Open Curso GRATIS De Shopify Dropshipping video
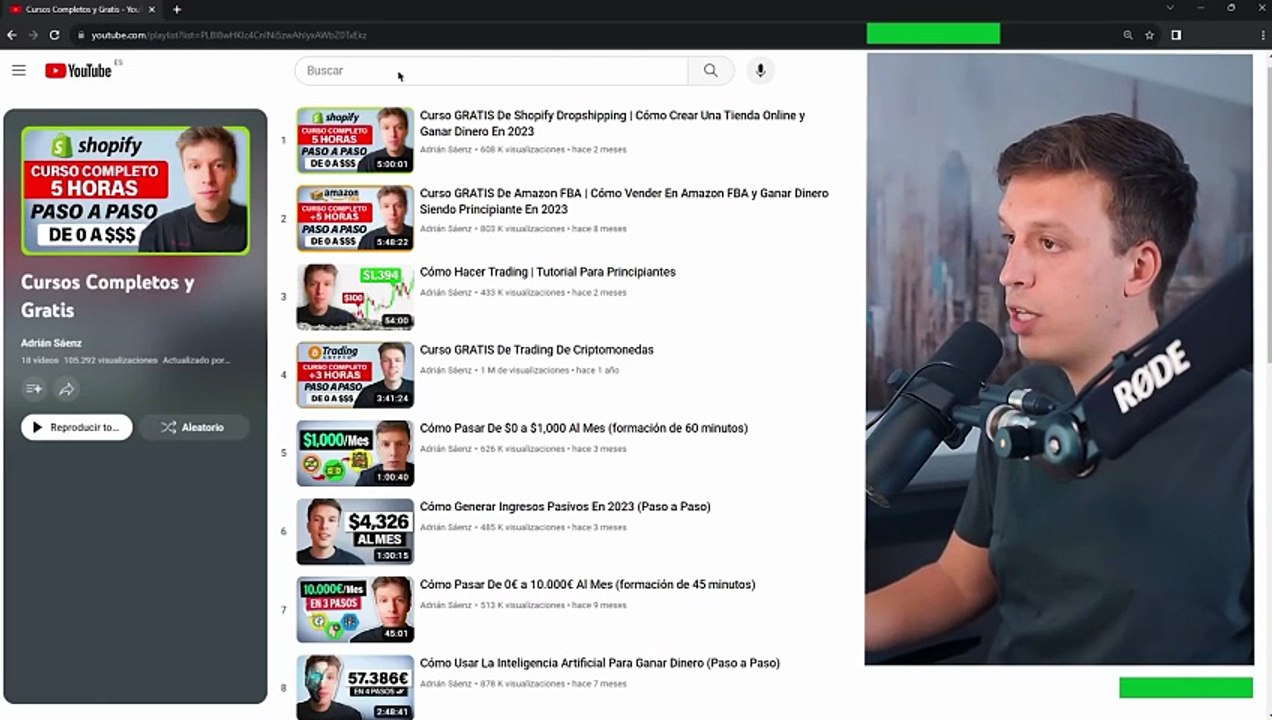The image size is (1272, 720). [x=612, y=123]
